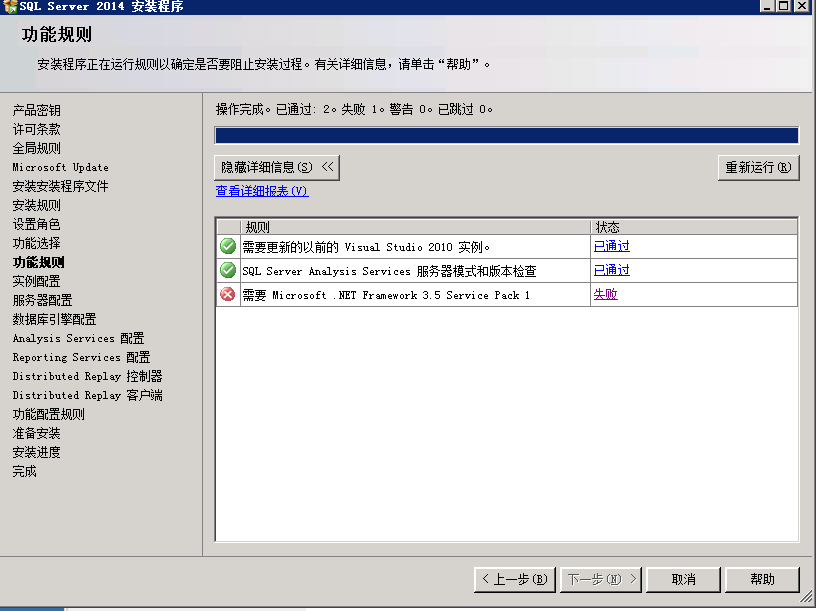Select Distributed Replay 控制器 step

coord(87,376)
